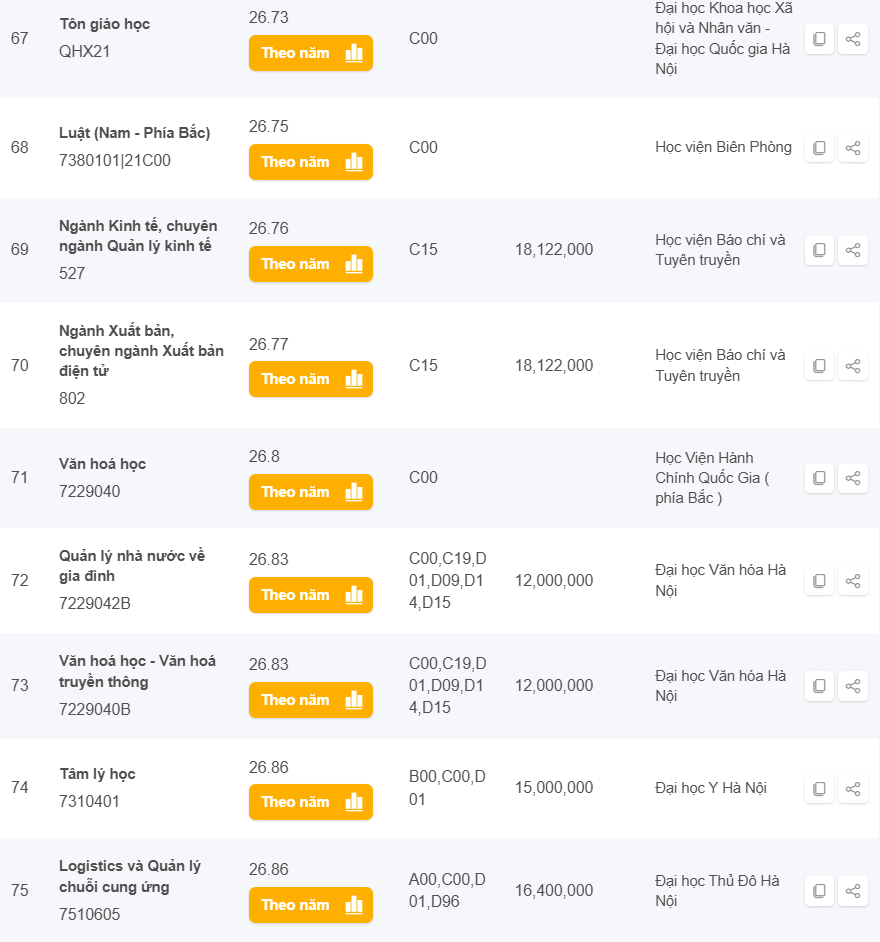
Task: Copy the Logistics và Quản lý chuỗi row
Action: (x=819, y=890)
